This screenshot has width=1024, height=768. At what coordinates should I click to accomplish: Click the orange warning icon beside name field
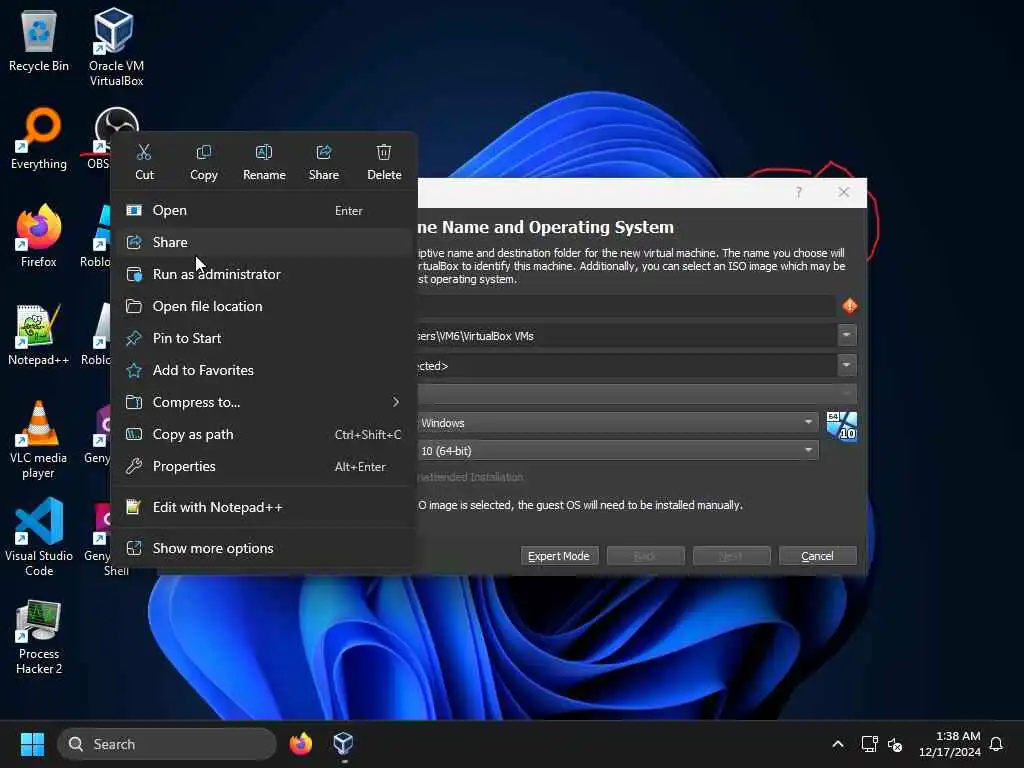coord(850,306)
